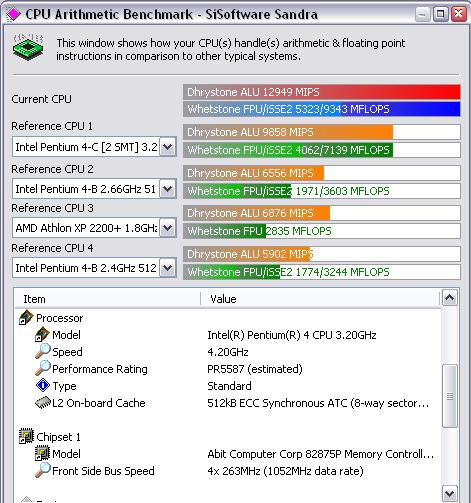Click the blue Type info icon
The width and height of the screenshot is (471, 503).
tap(43, 385)
